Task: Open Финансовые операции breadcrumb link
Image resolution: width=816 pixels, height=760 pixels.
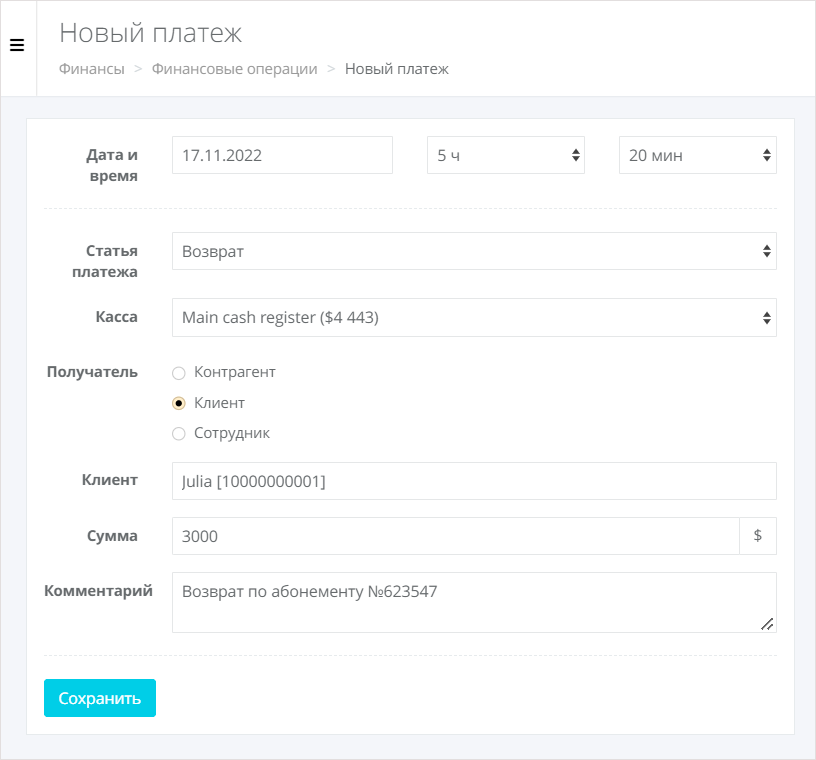Action: point(235,69)
